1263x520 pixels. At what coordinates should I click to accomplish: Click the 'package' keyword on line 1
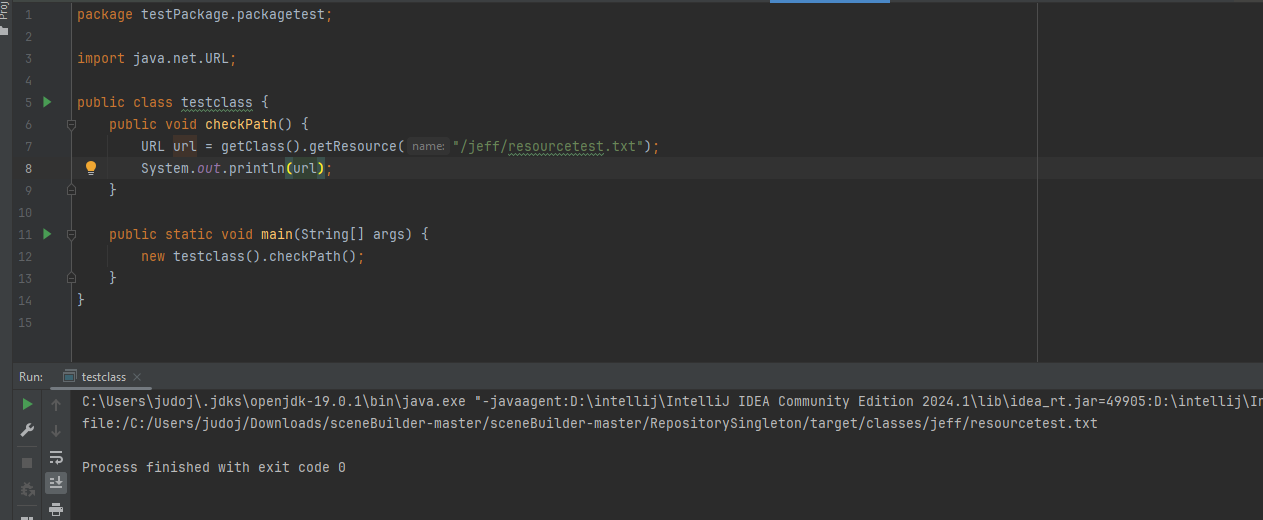click(105, 15)
